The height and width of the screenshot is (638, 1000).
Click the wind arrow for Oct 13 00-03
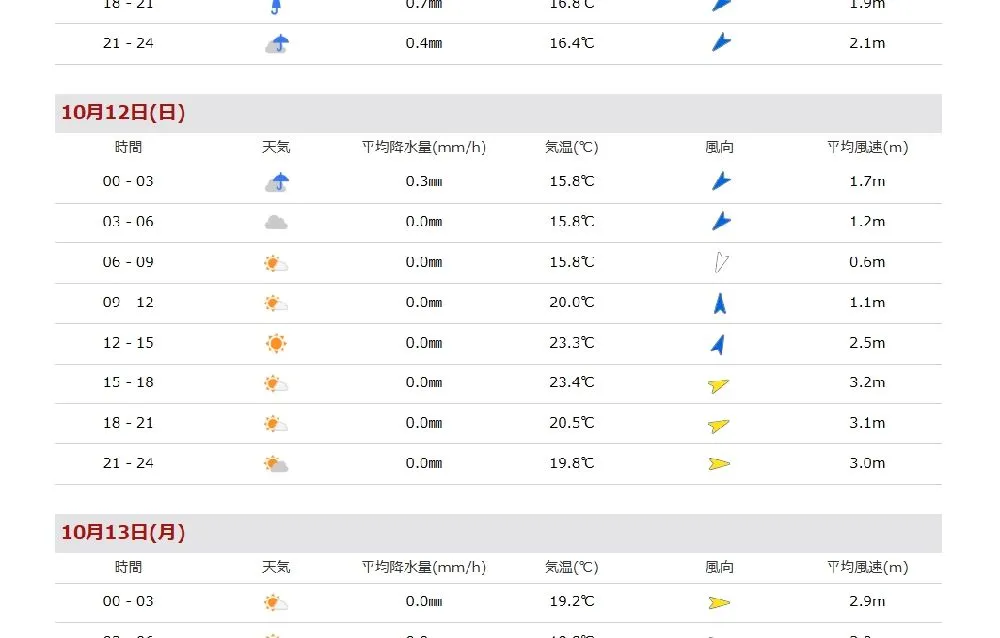coord(718,602)
